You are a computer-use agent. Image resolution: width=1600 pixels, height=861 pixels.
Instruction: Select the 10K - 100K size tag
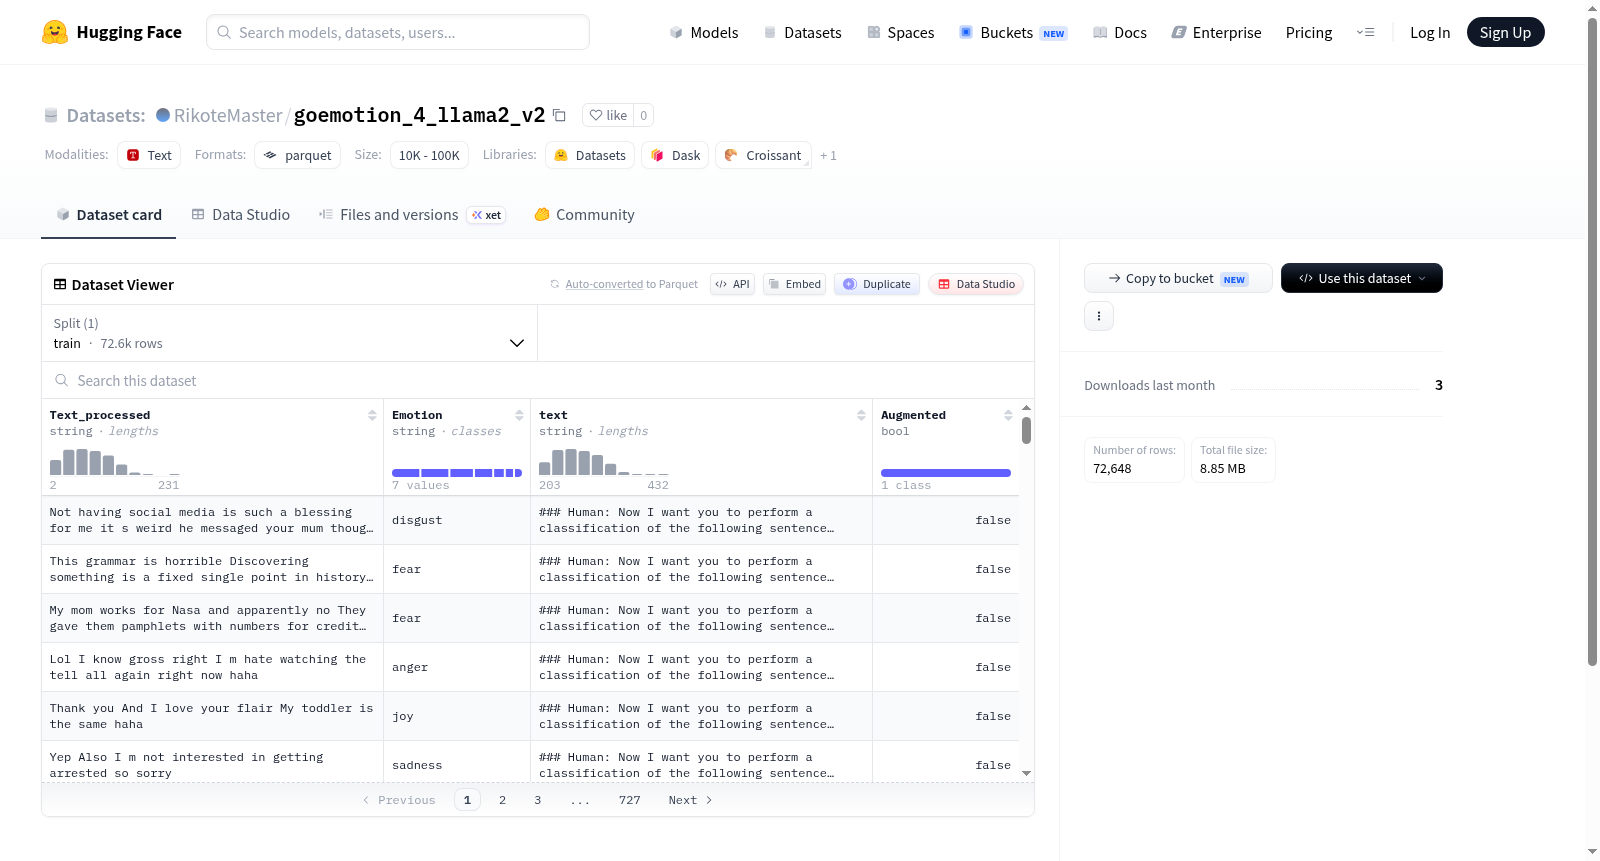pos(429,155)
